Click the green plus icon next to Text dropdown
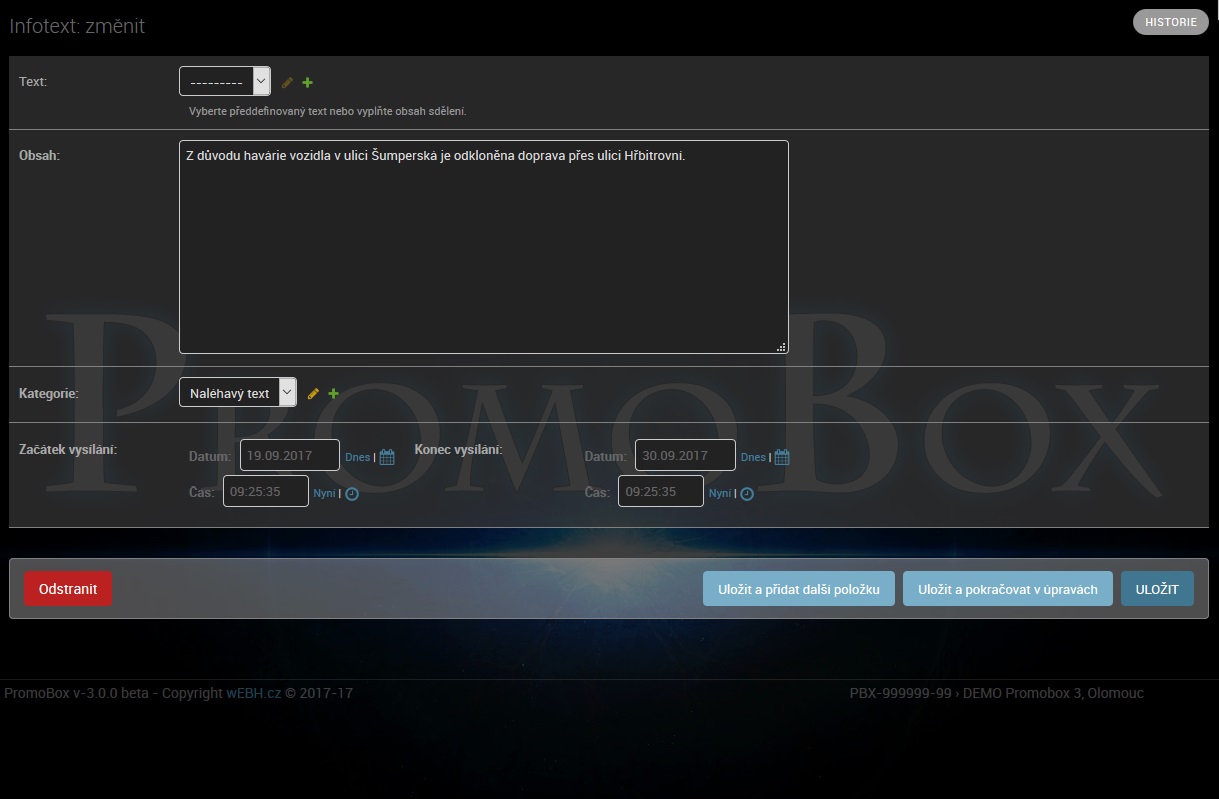 click(x=308, y=83)
